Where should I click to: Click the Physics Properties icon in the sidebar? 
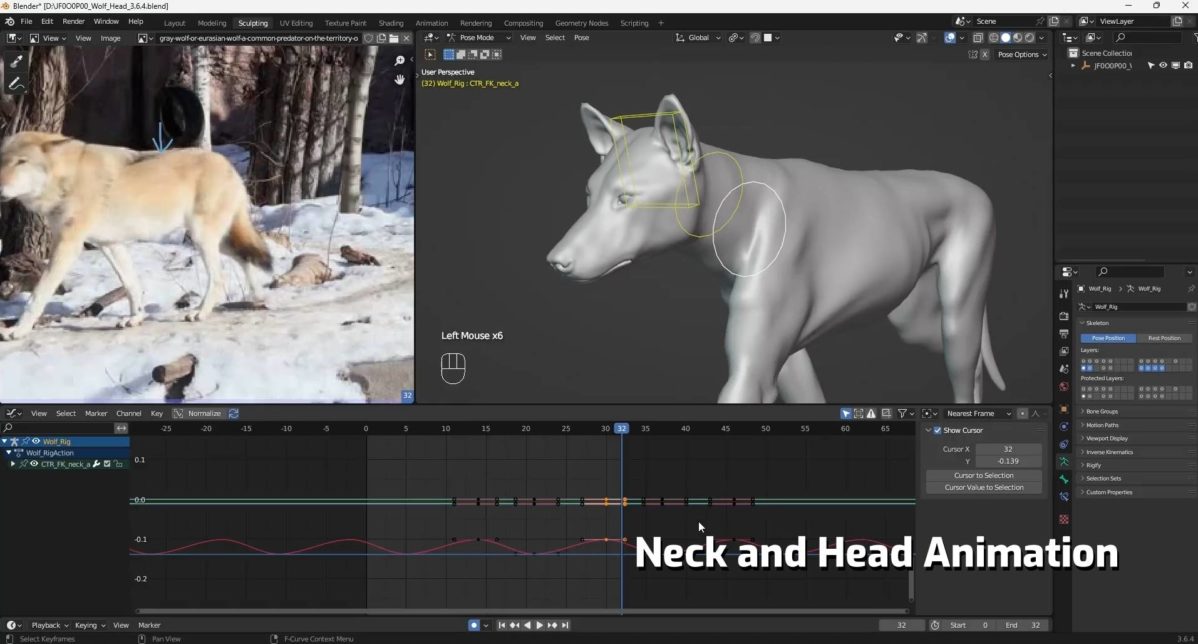[1064, 428]
